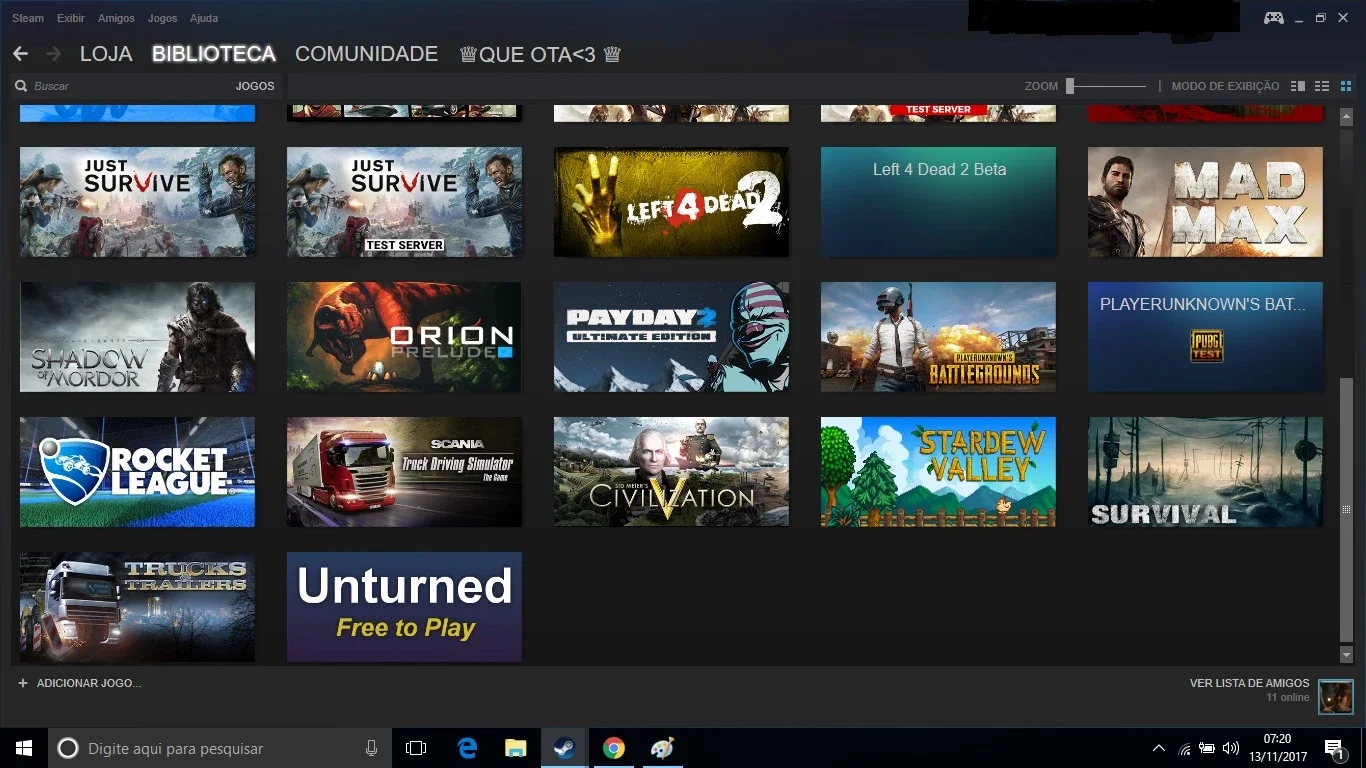The height and width of the screenshot is (768, 1366).
Task: Select Just Survive game tile
Action: pyautogui.click(x=137, y=202)
